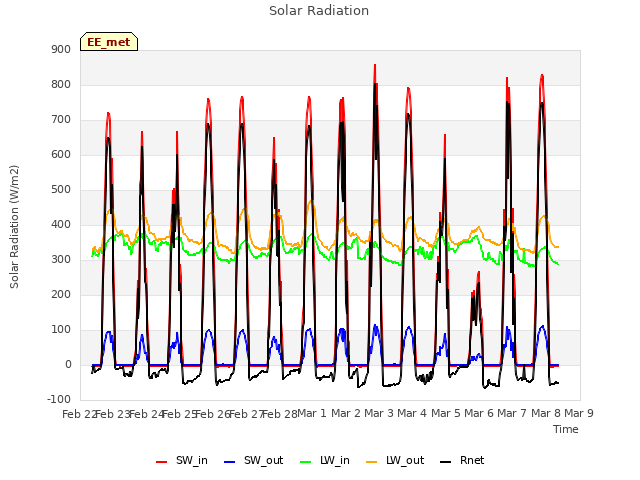Screen dimensions: 640x480
Task: Click the Solar Radiation chart title
Action: click(x=319, y=11)
